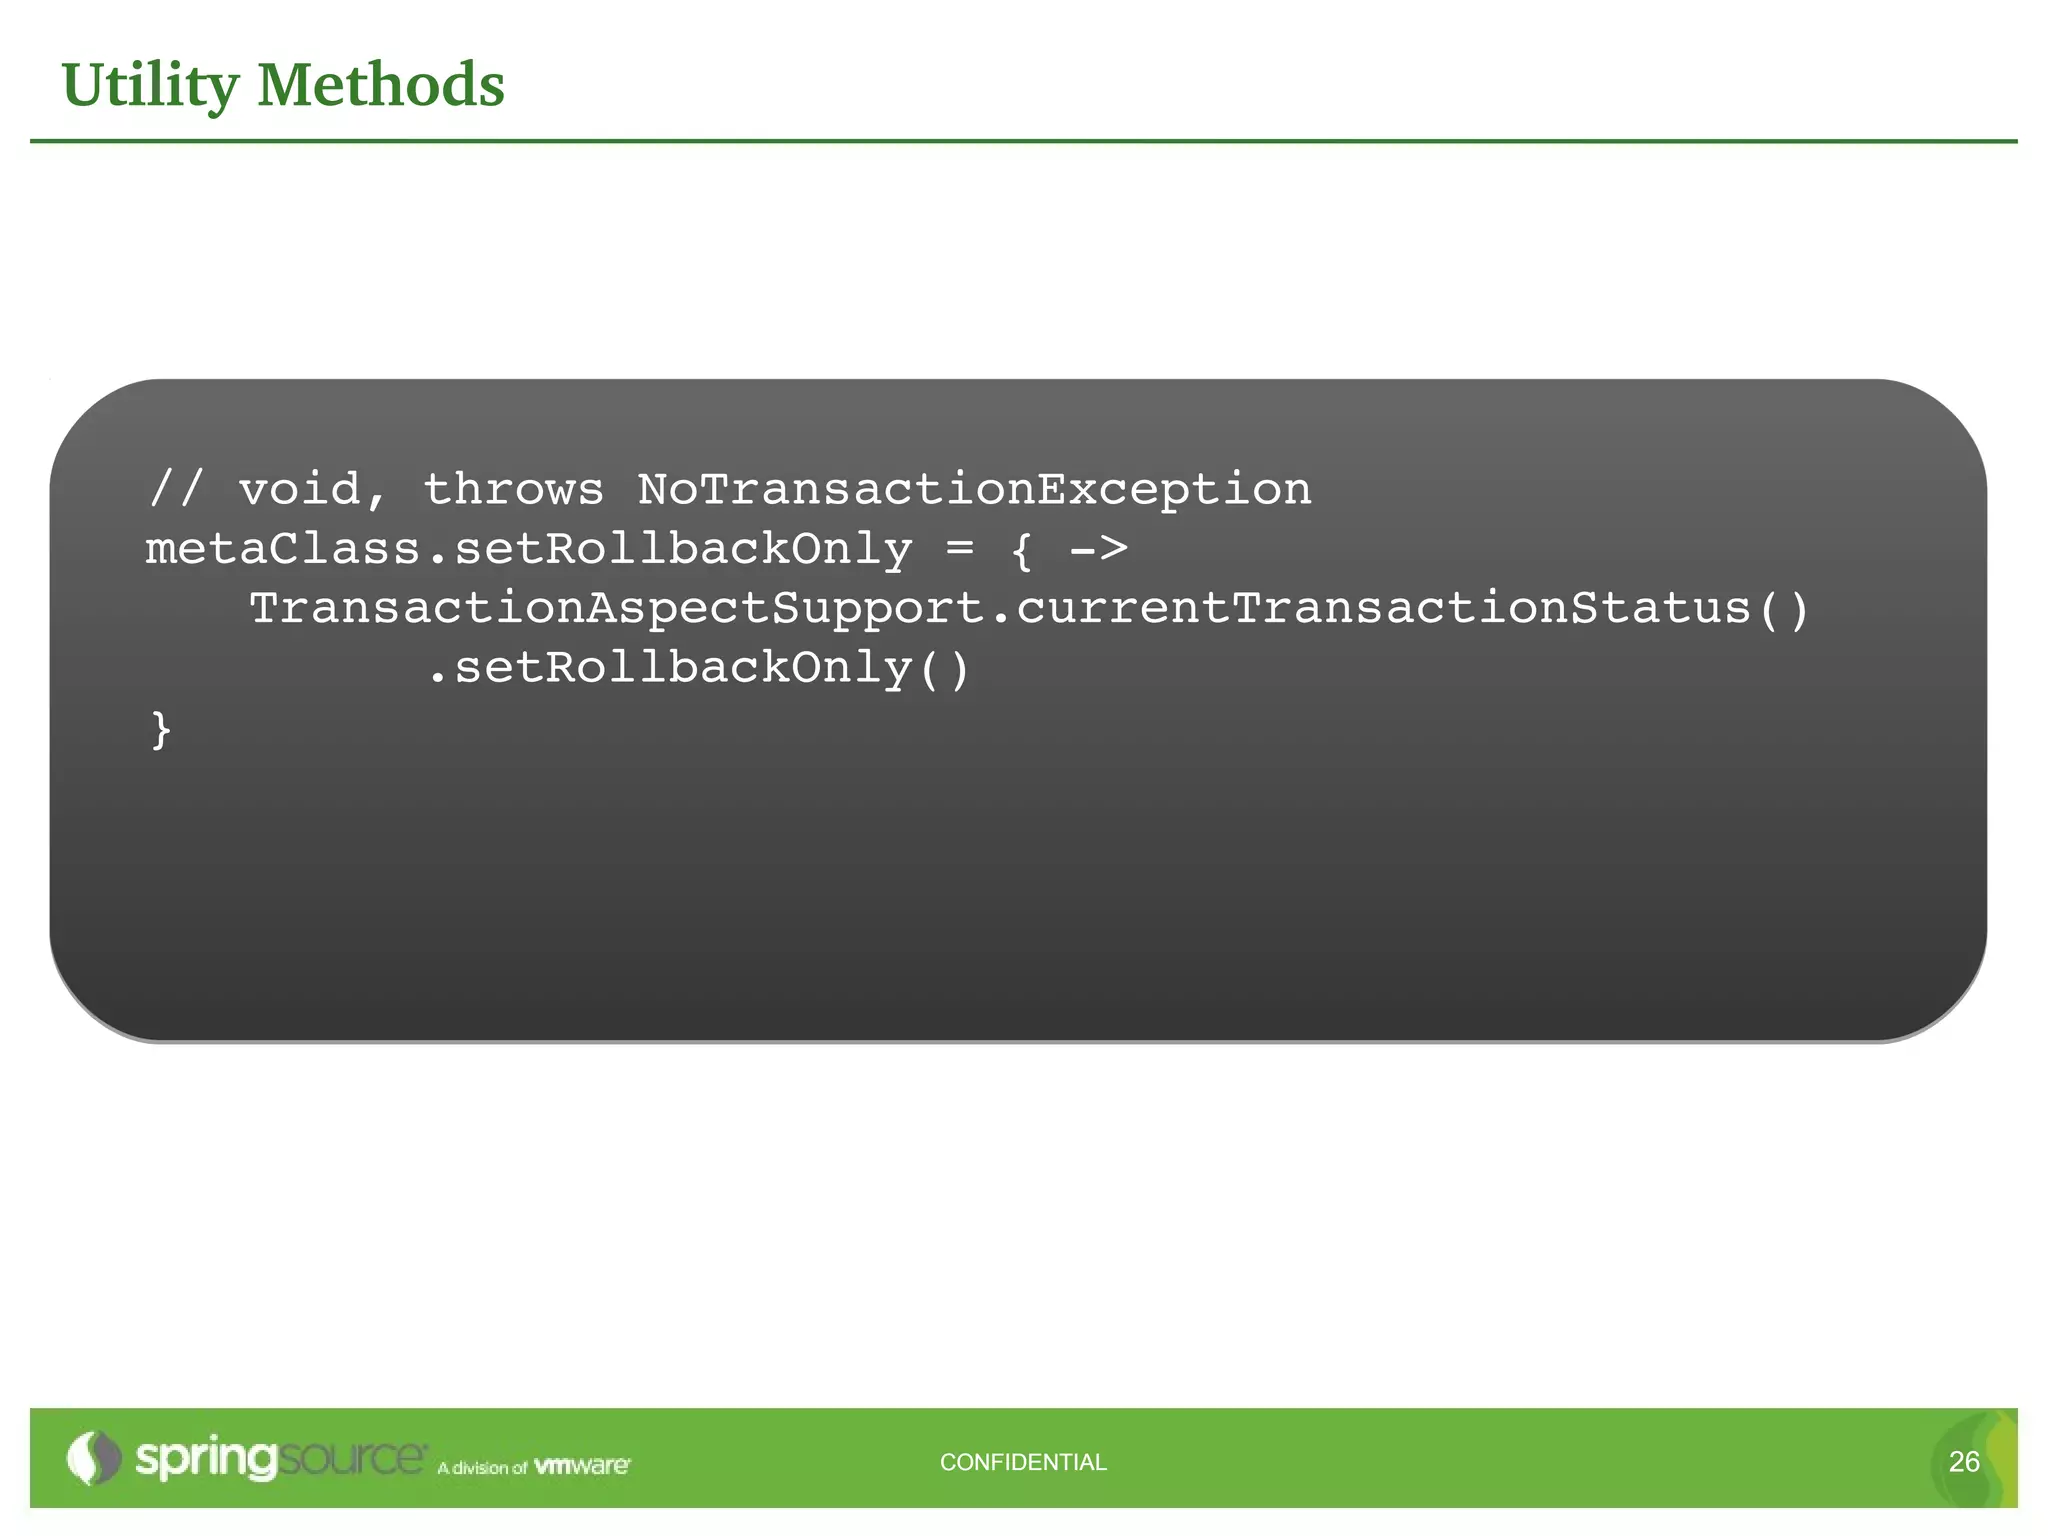Click the 'Utility Methods' slide title
This screenshot has width=2048, height=1536.
(283, 86)
